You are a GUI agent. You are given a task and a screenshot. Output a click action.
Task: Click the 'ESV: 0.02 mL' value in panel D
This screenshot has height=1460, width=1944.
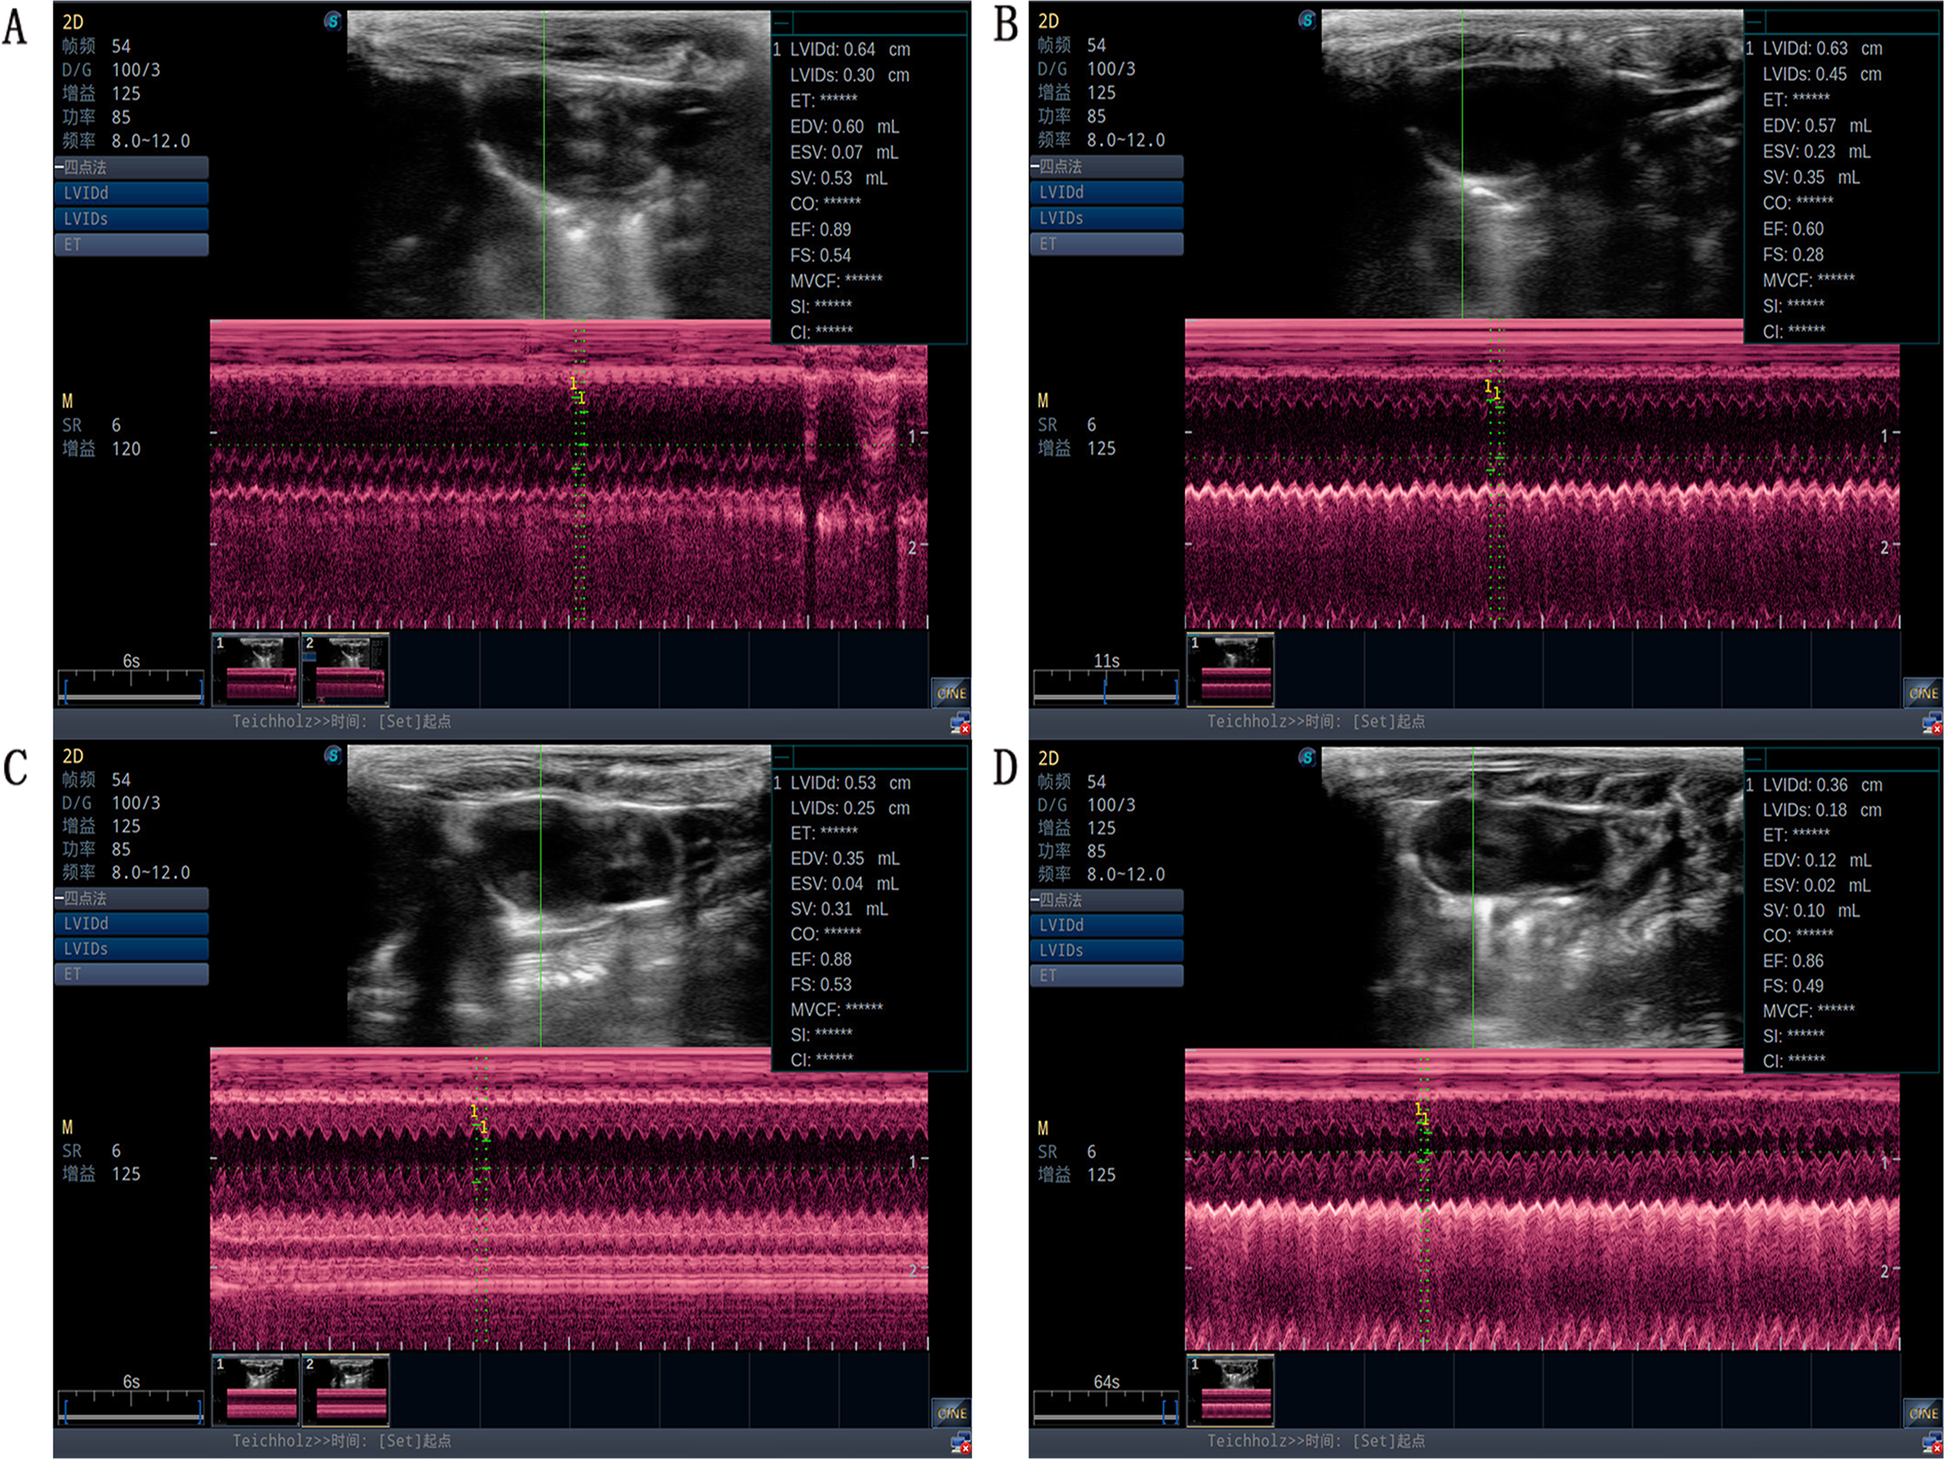1817,885
